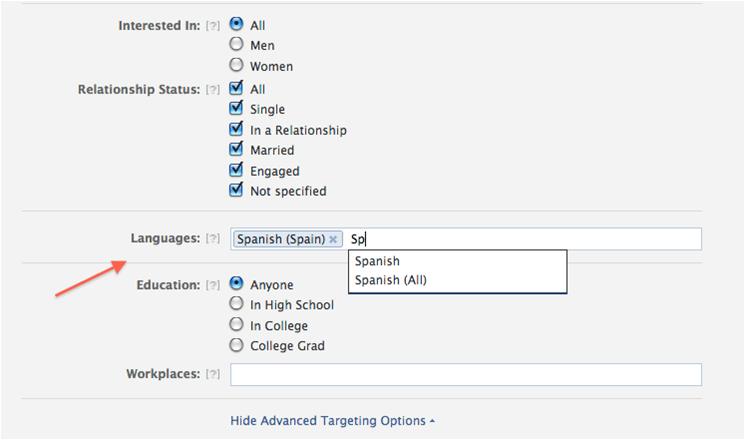The width and height of the screenshot is (745, 440).
Task: Open help icon next to Languages
Action: coord(213,239)
